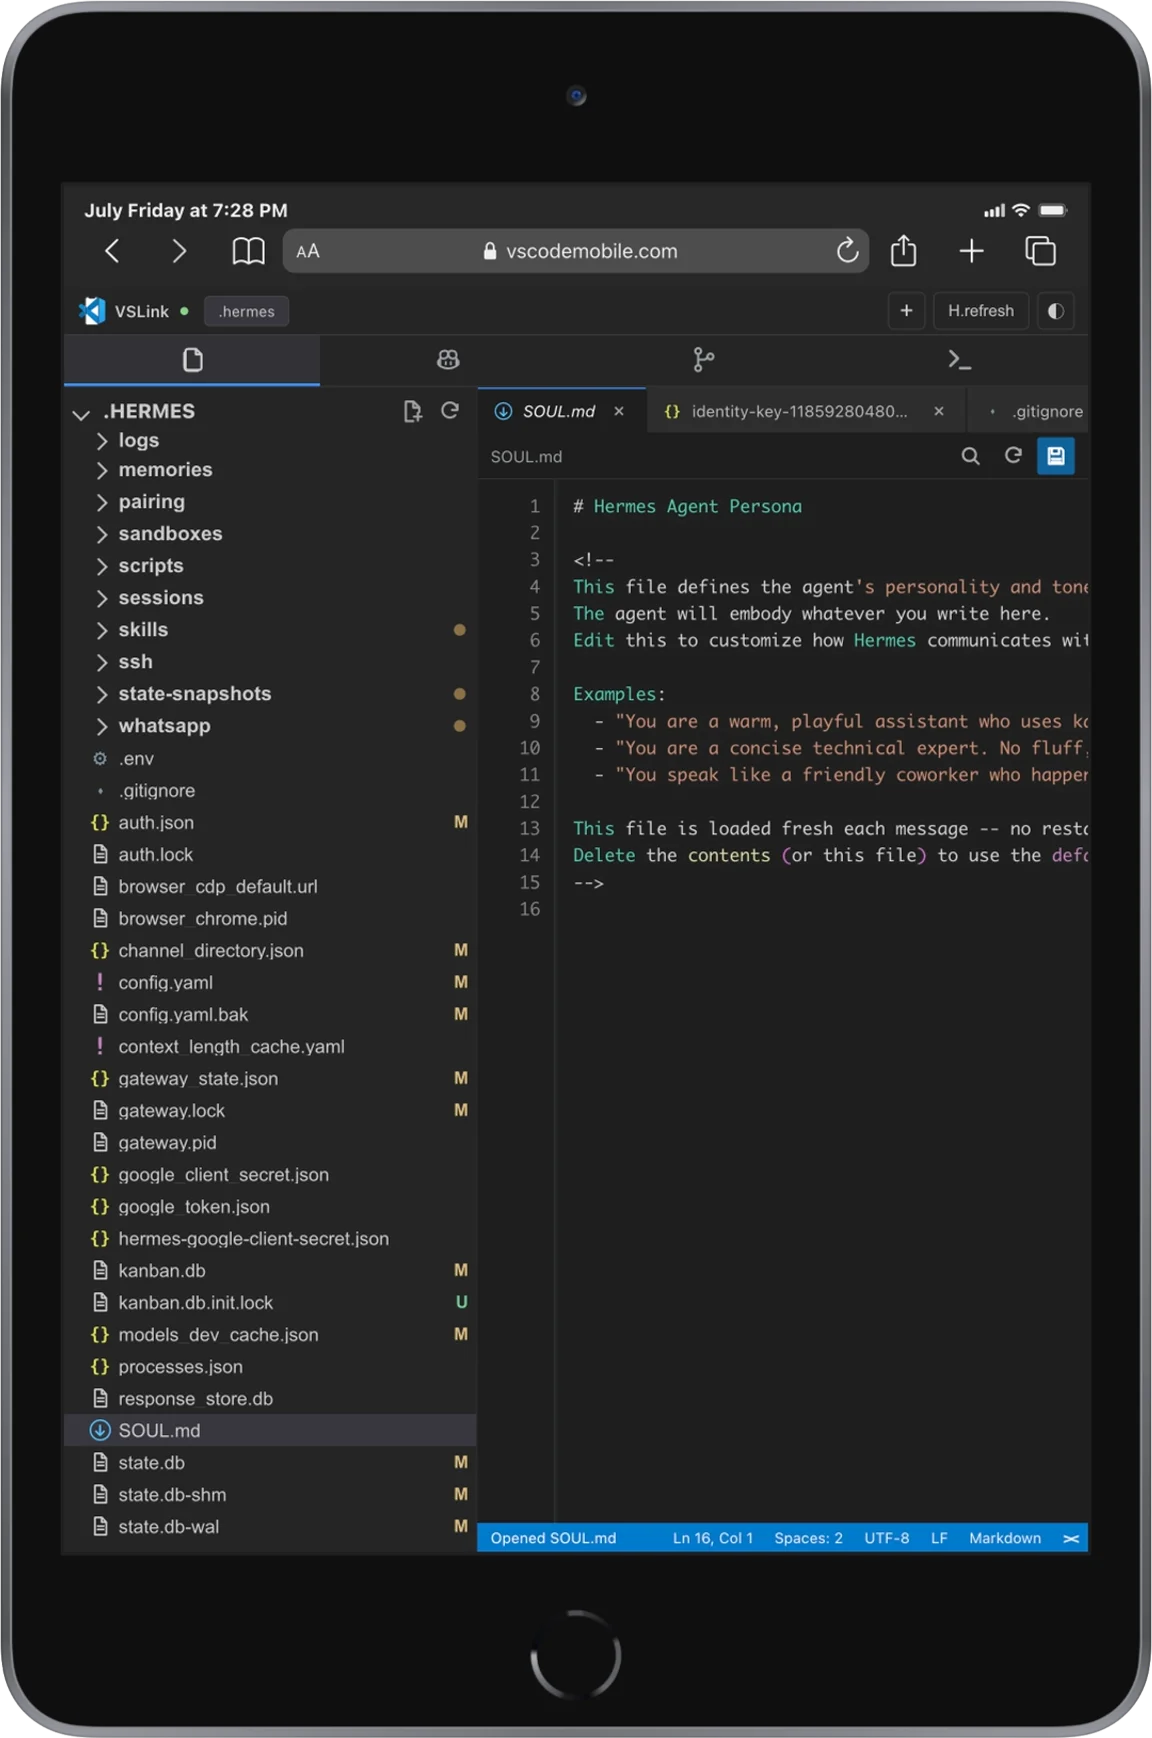Open Safari bookmarks book icon
The height and width of the screenshot is (1738, 1152).
248,251
